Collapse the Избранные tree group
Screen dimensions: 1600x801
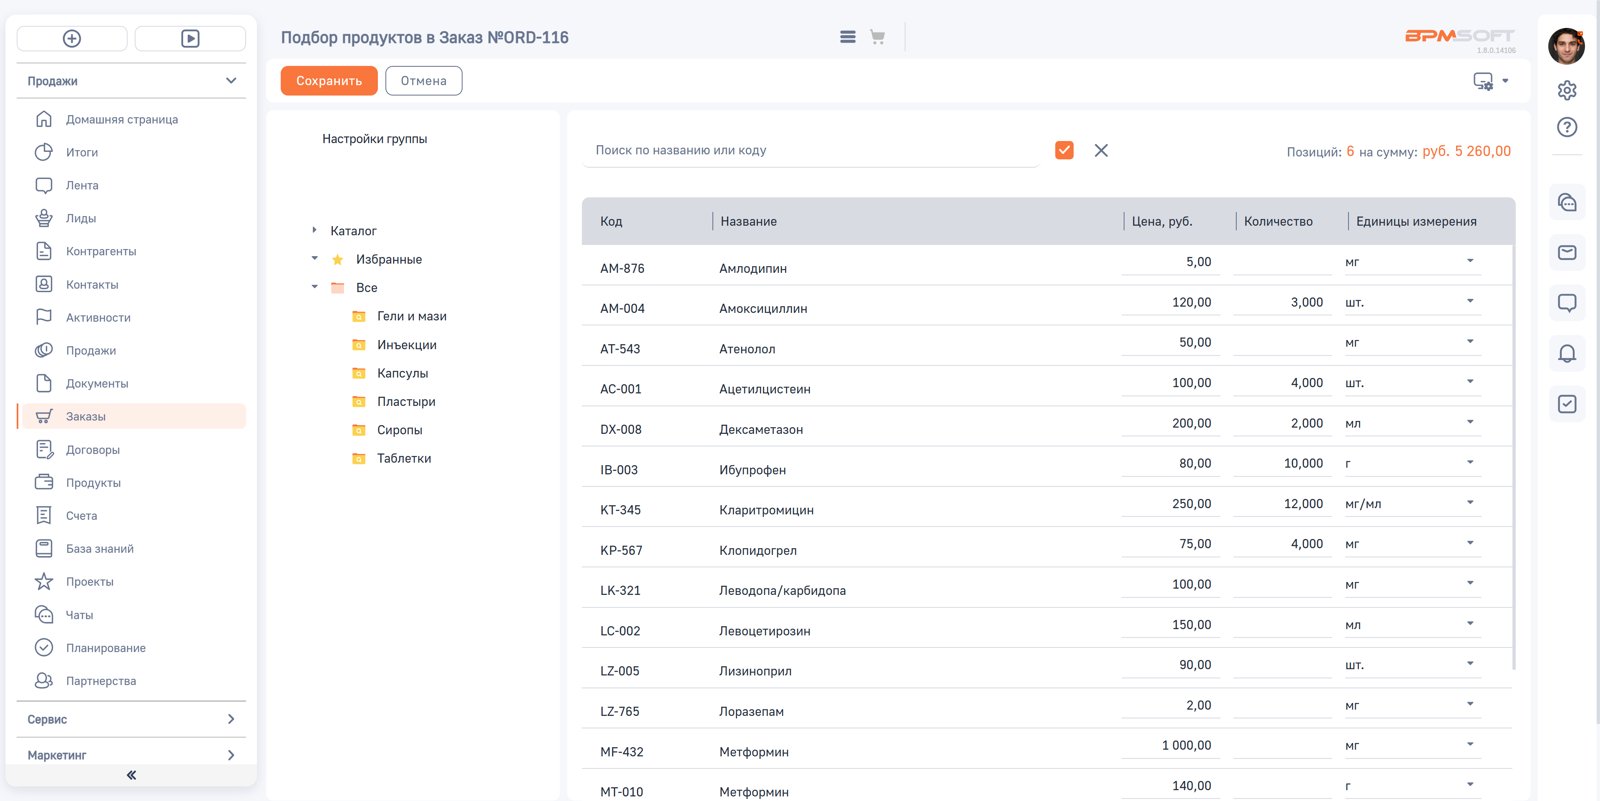coord(314,259)
